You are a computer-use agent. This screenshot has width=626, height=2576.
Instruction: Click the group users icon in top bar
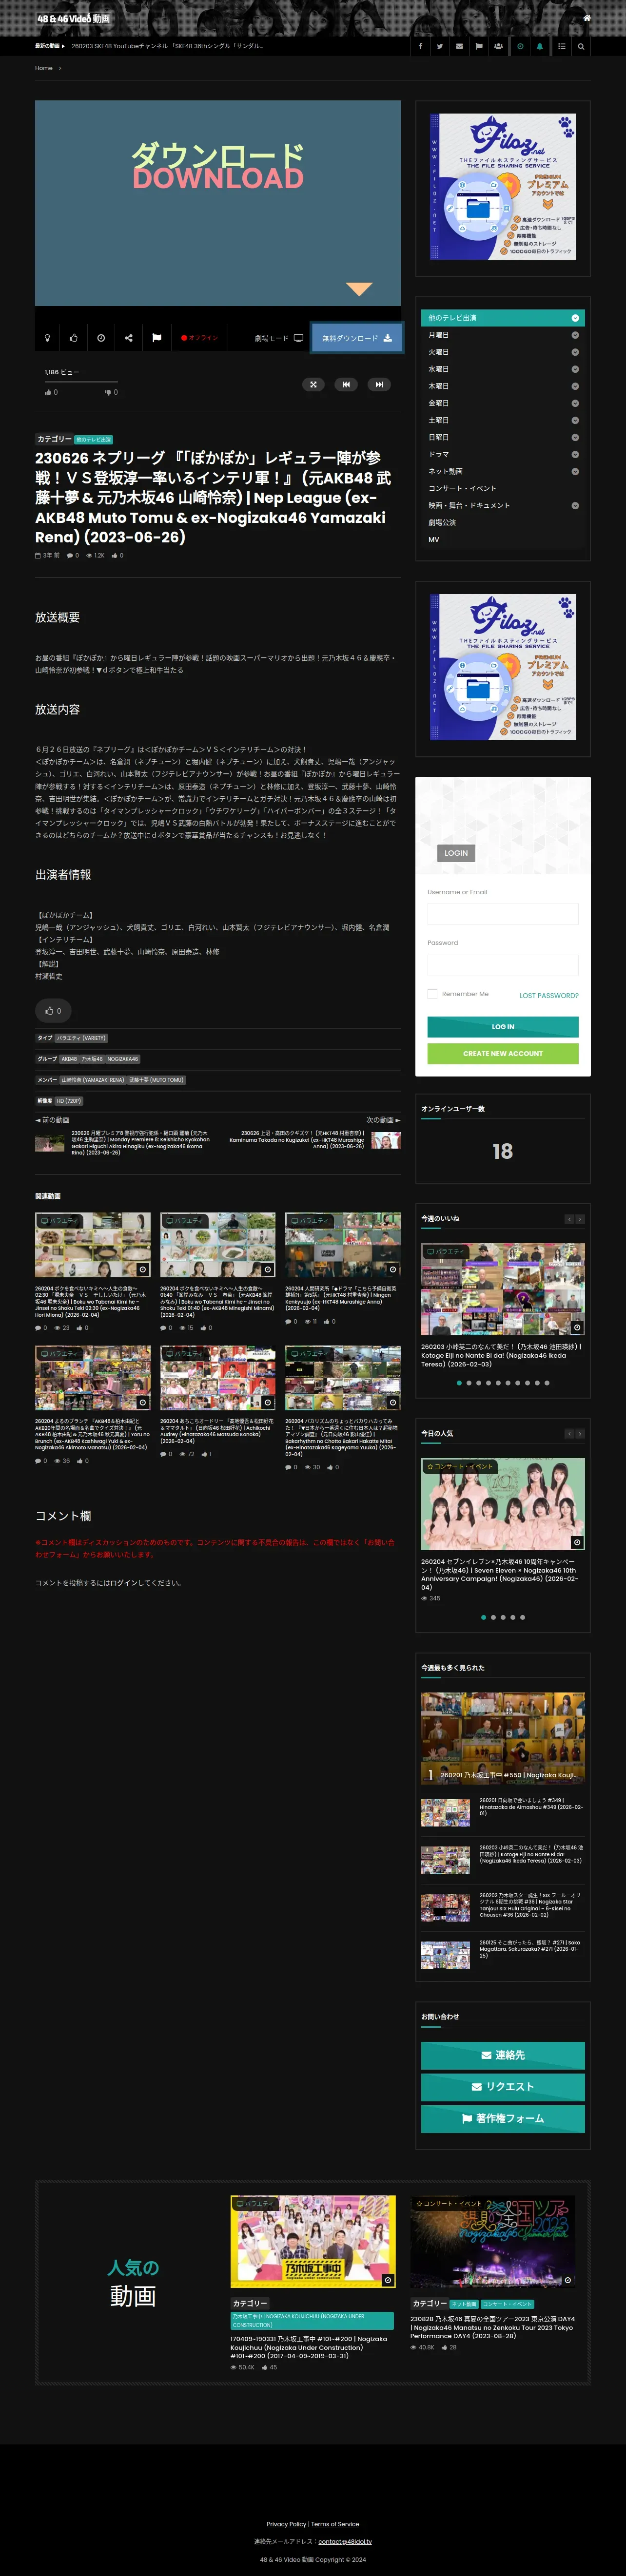(x=499, y=46)
